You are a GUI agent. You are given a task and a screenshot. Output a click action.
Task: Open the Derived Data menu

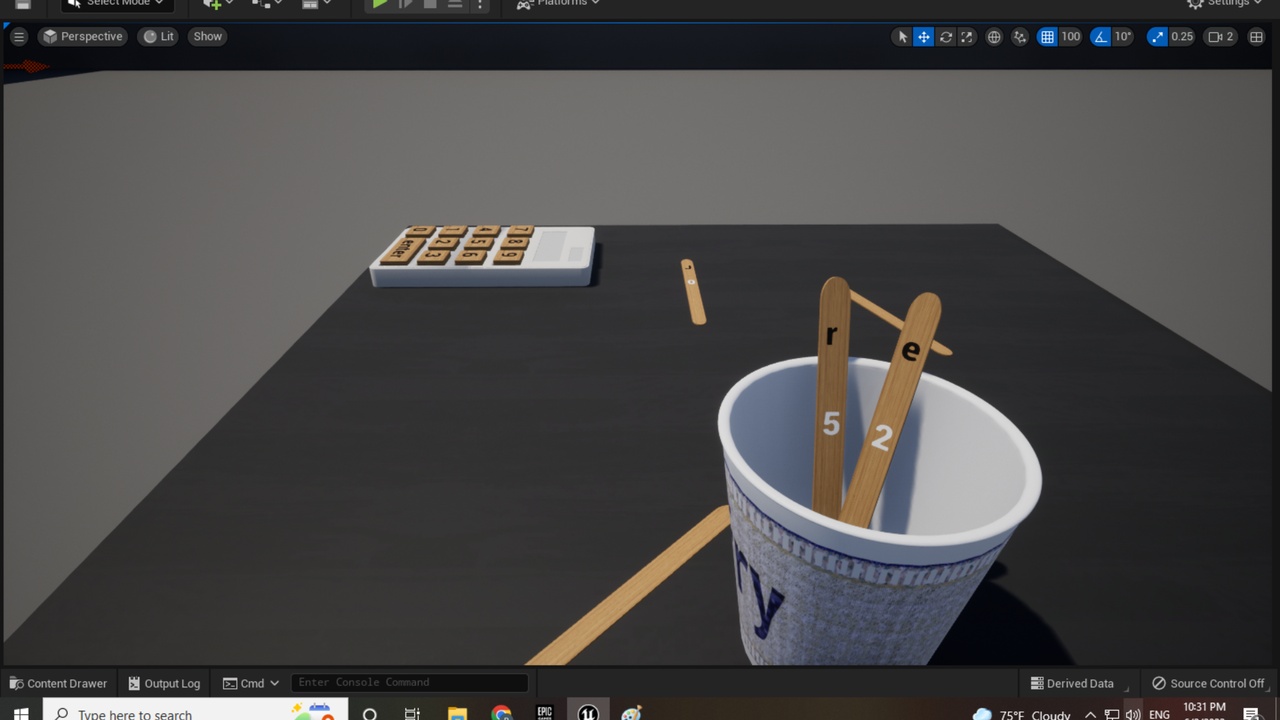(1072, 683)
